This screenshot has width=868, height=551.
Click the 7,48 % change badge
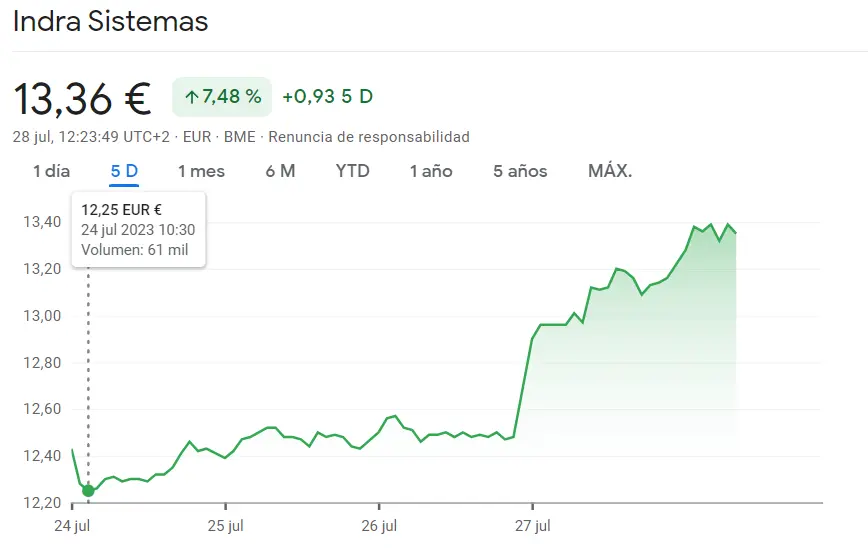click(222, 97)
